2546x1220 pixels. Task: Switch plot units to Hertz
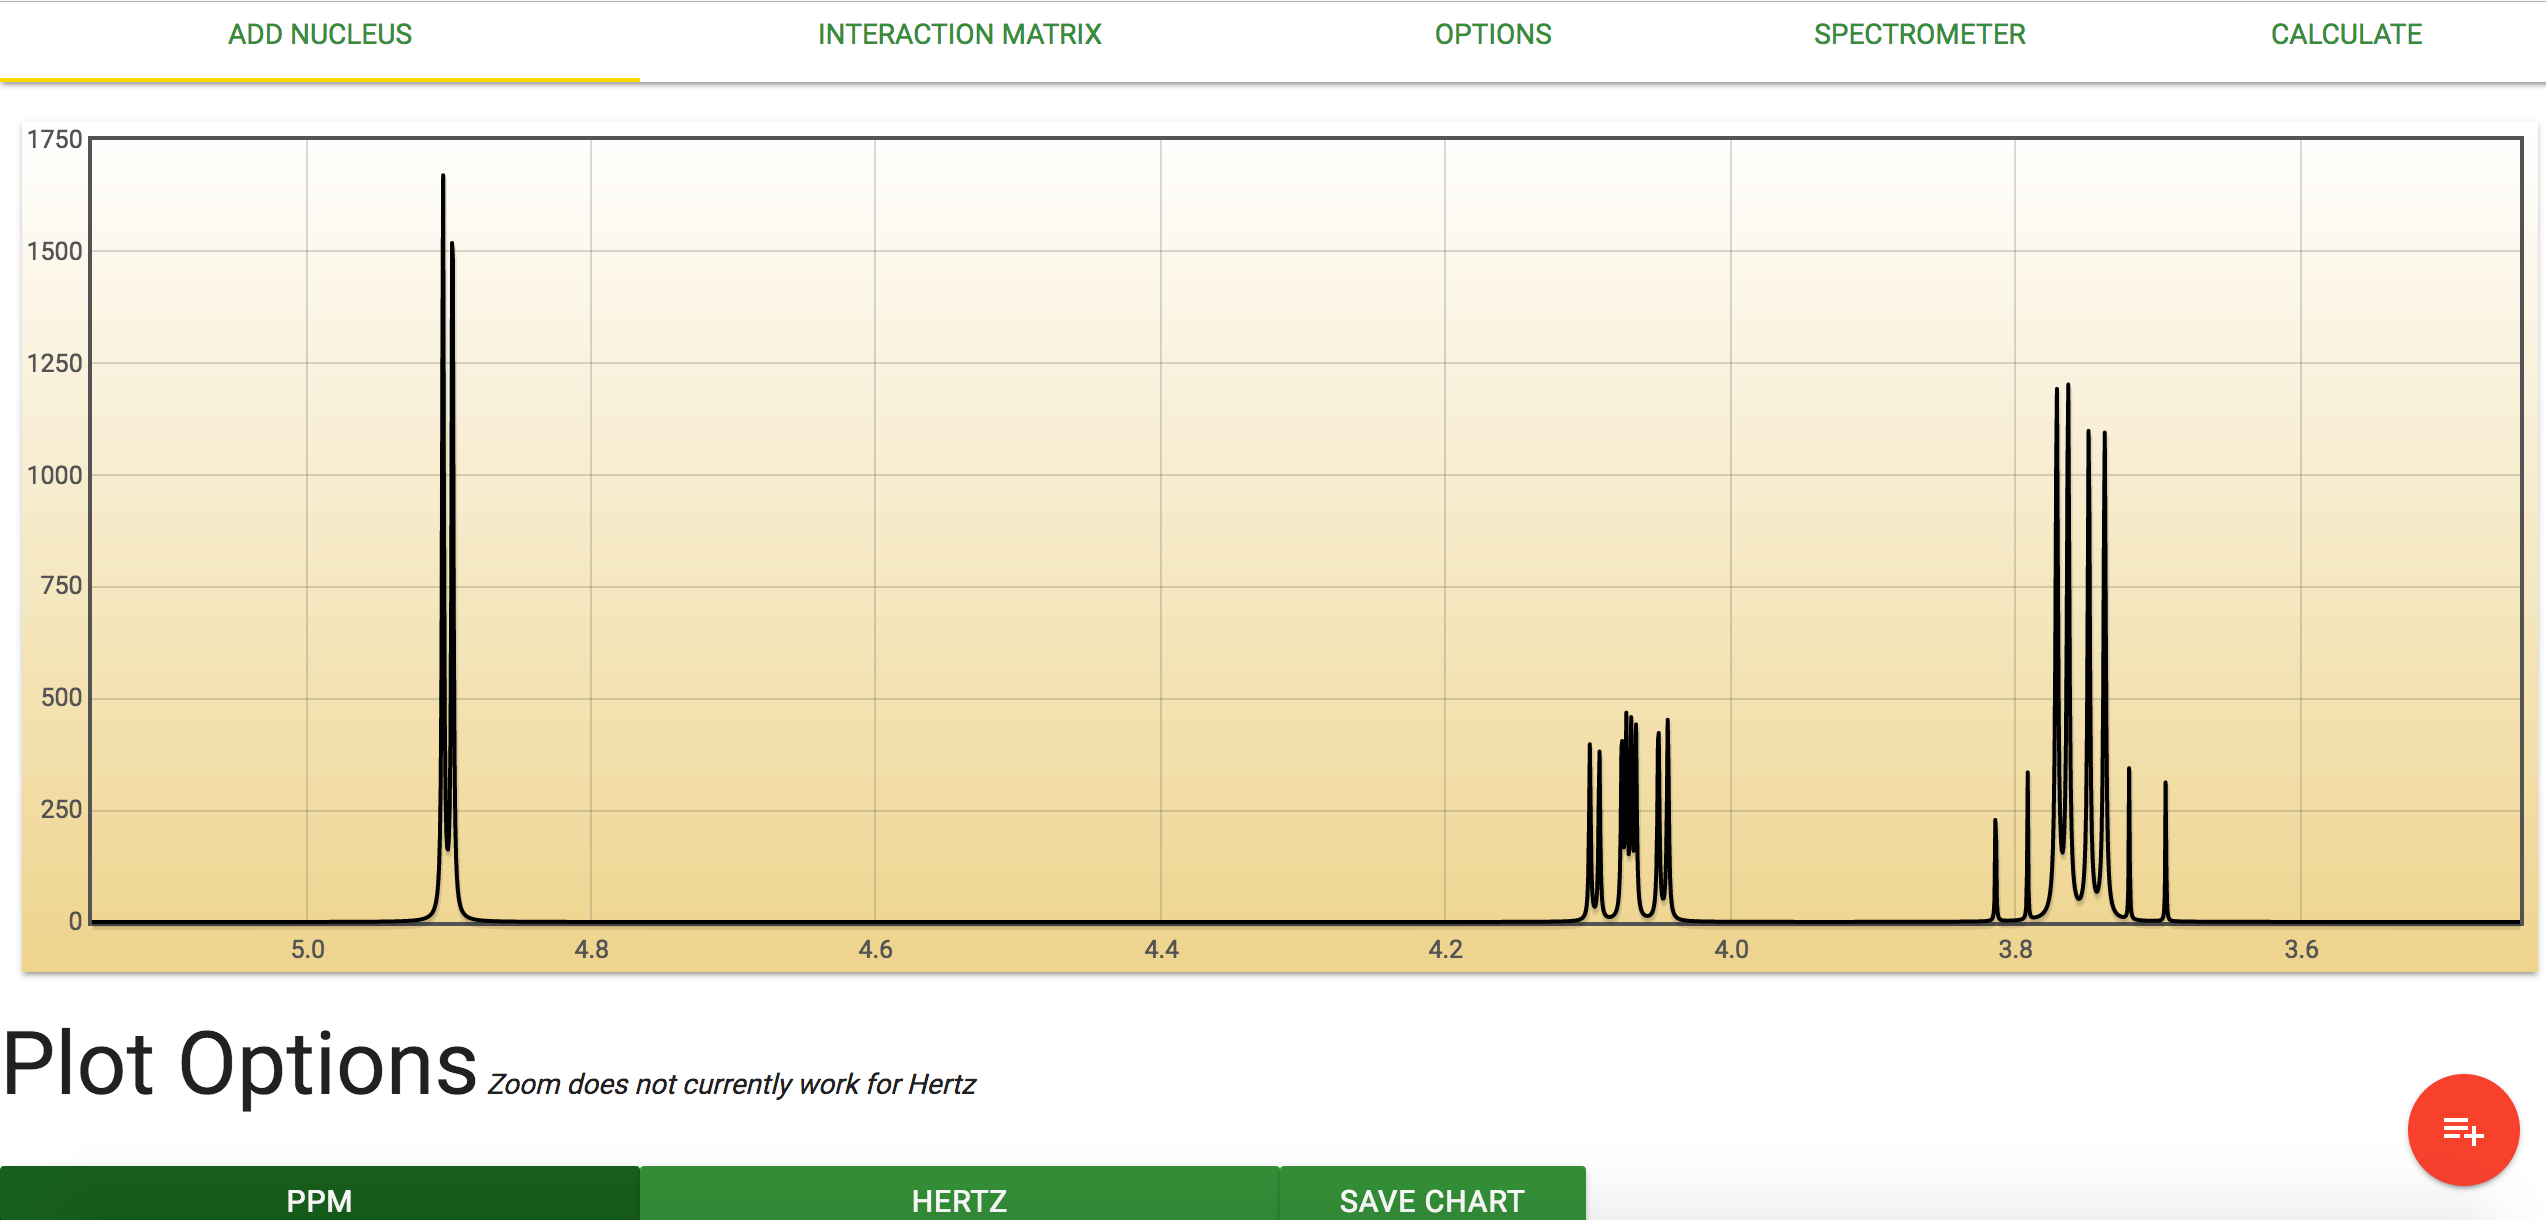click(x=959, y=1199)
